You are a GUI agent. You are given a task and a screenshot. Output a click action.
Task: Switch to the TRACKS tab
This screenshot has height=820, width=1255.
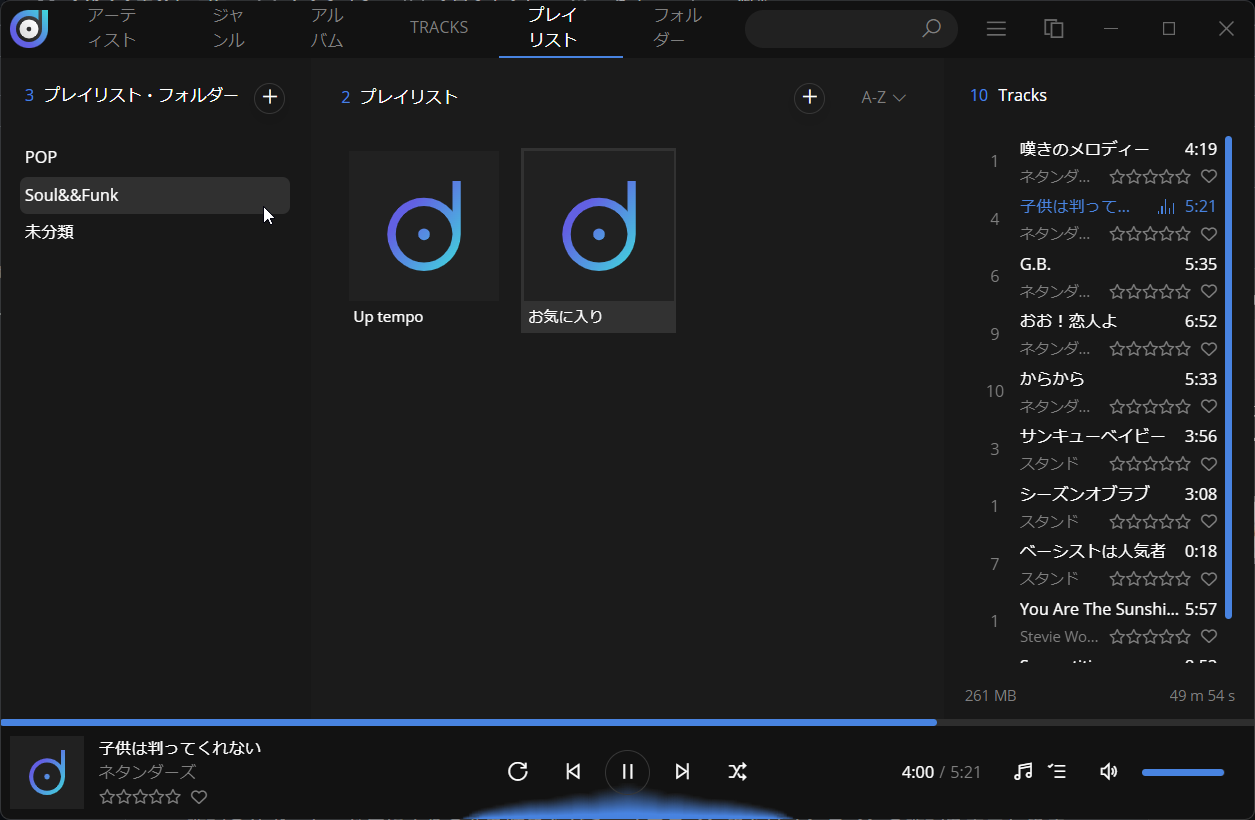(439, 27)
